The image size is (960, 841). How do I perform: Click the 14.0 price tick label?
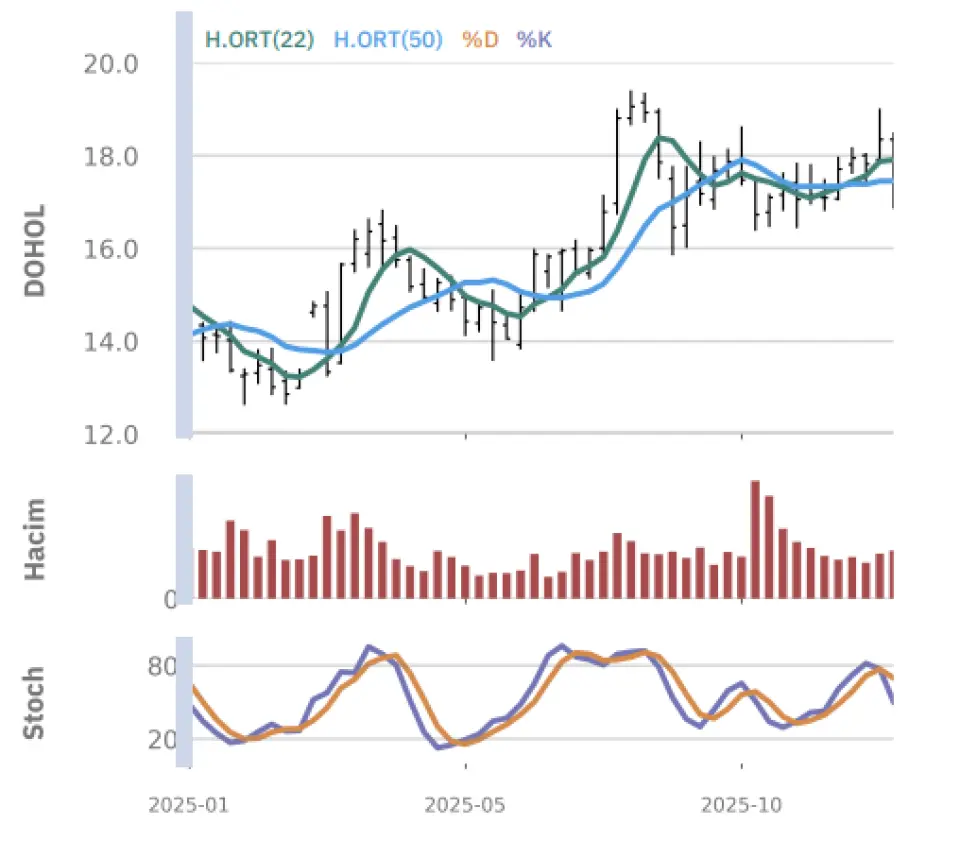pyautogui.click(x=109, y=342)
